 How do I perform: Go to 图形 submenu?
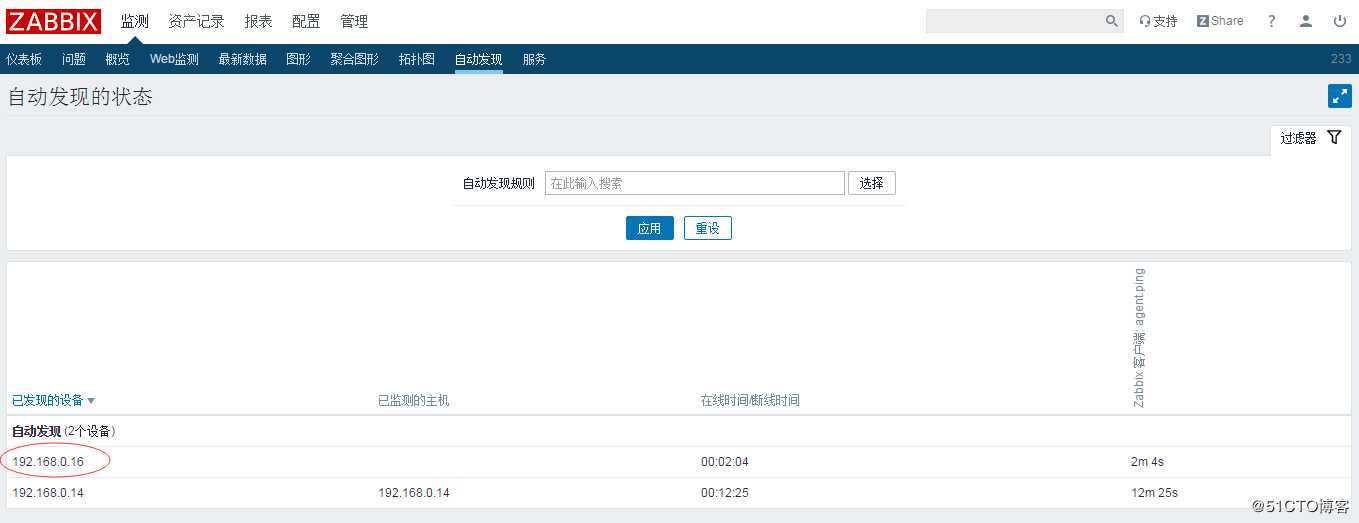click(x=298, y=59)
